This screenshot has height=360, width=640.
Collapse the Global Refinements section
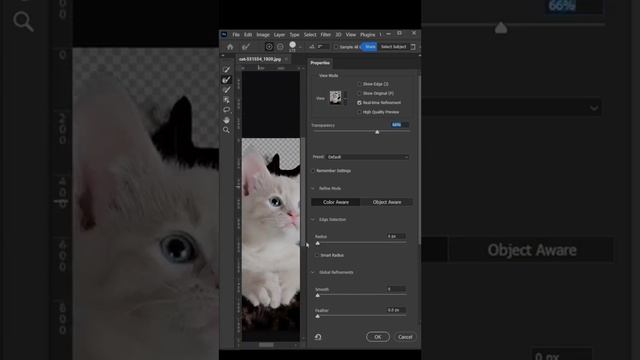click(x=313, y=272)
